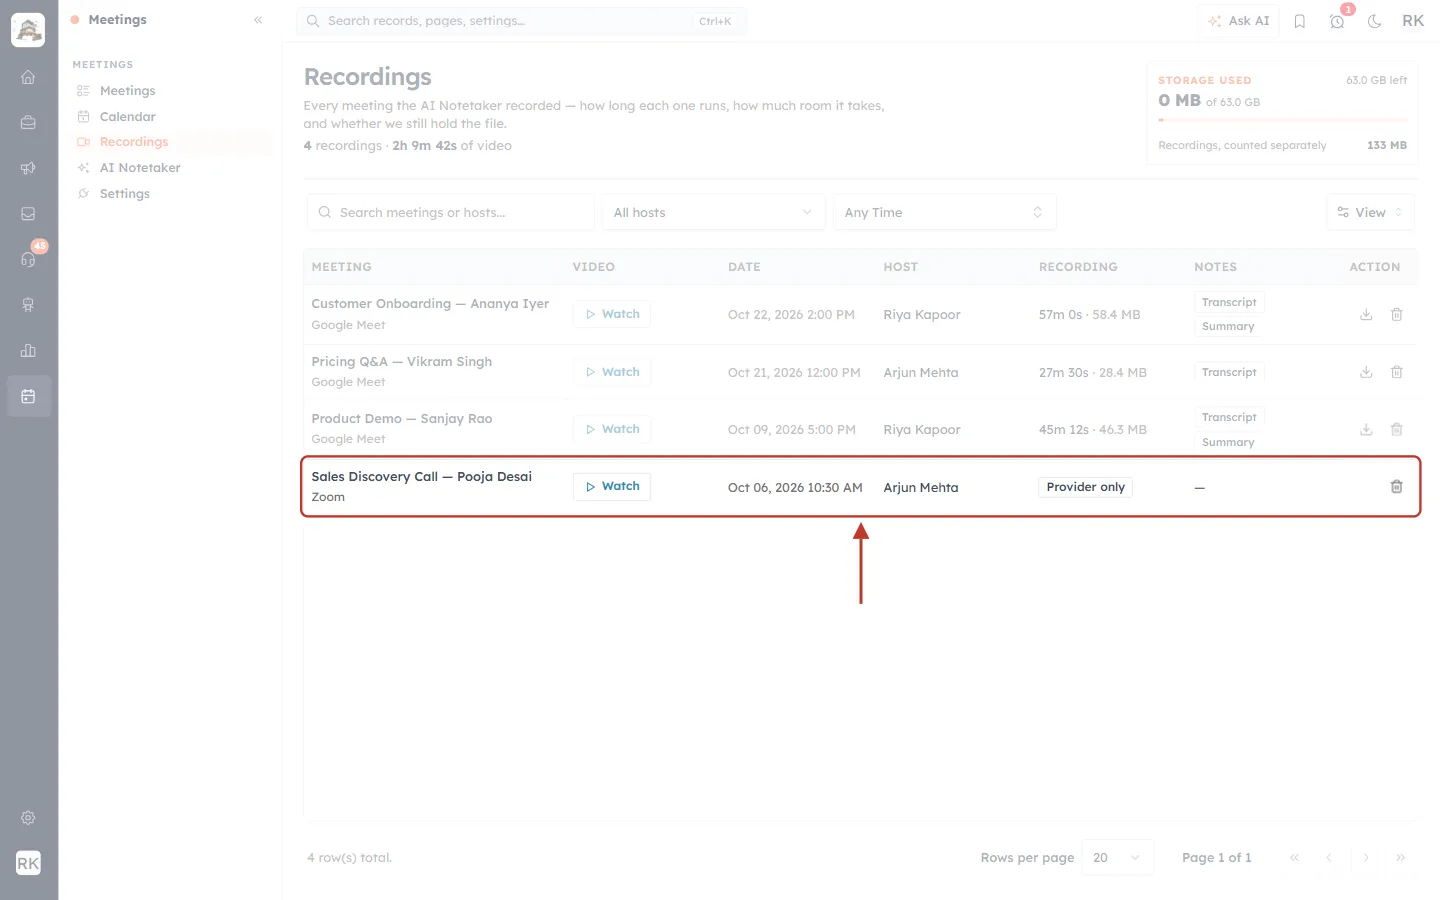Screen dimensions: 1440x900
Task: Delete the Customer Onboarding recording
Action: click(1397, 314)
